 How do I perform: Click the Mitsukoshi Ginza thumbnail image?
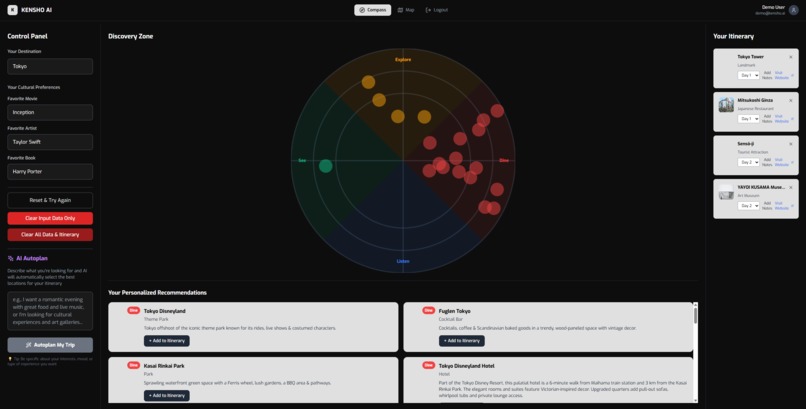[726, 105]
